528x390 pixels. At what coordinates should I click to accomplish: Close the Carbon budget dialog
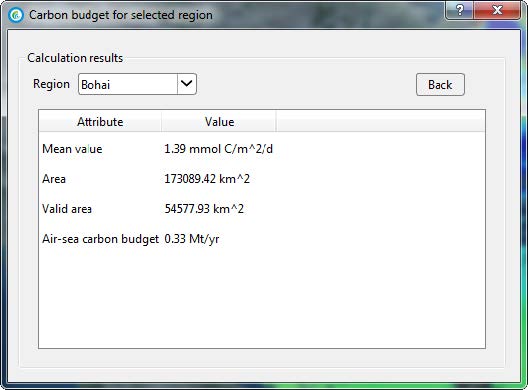(497, 10)
